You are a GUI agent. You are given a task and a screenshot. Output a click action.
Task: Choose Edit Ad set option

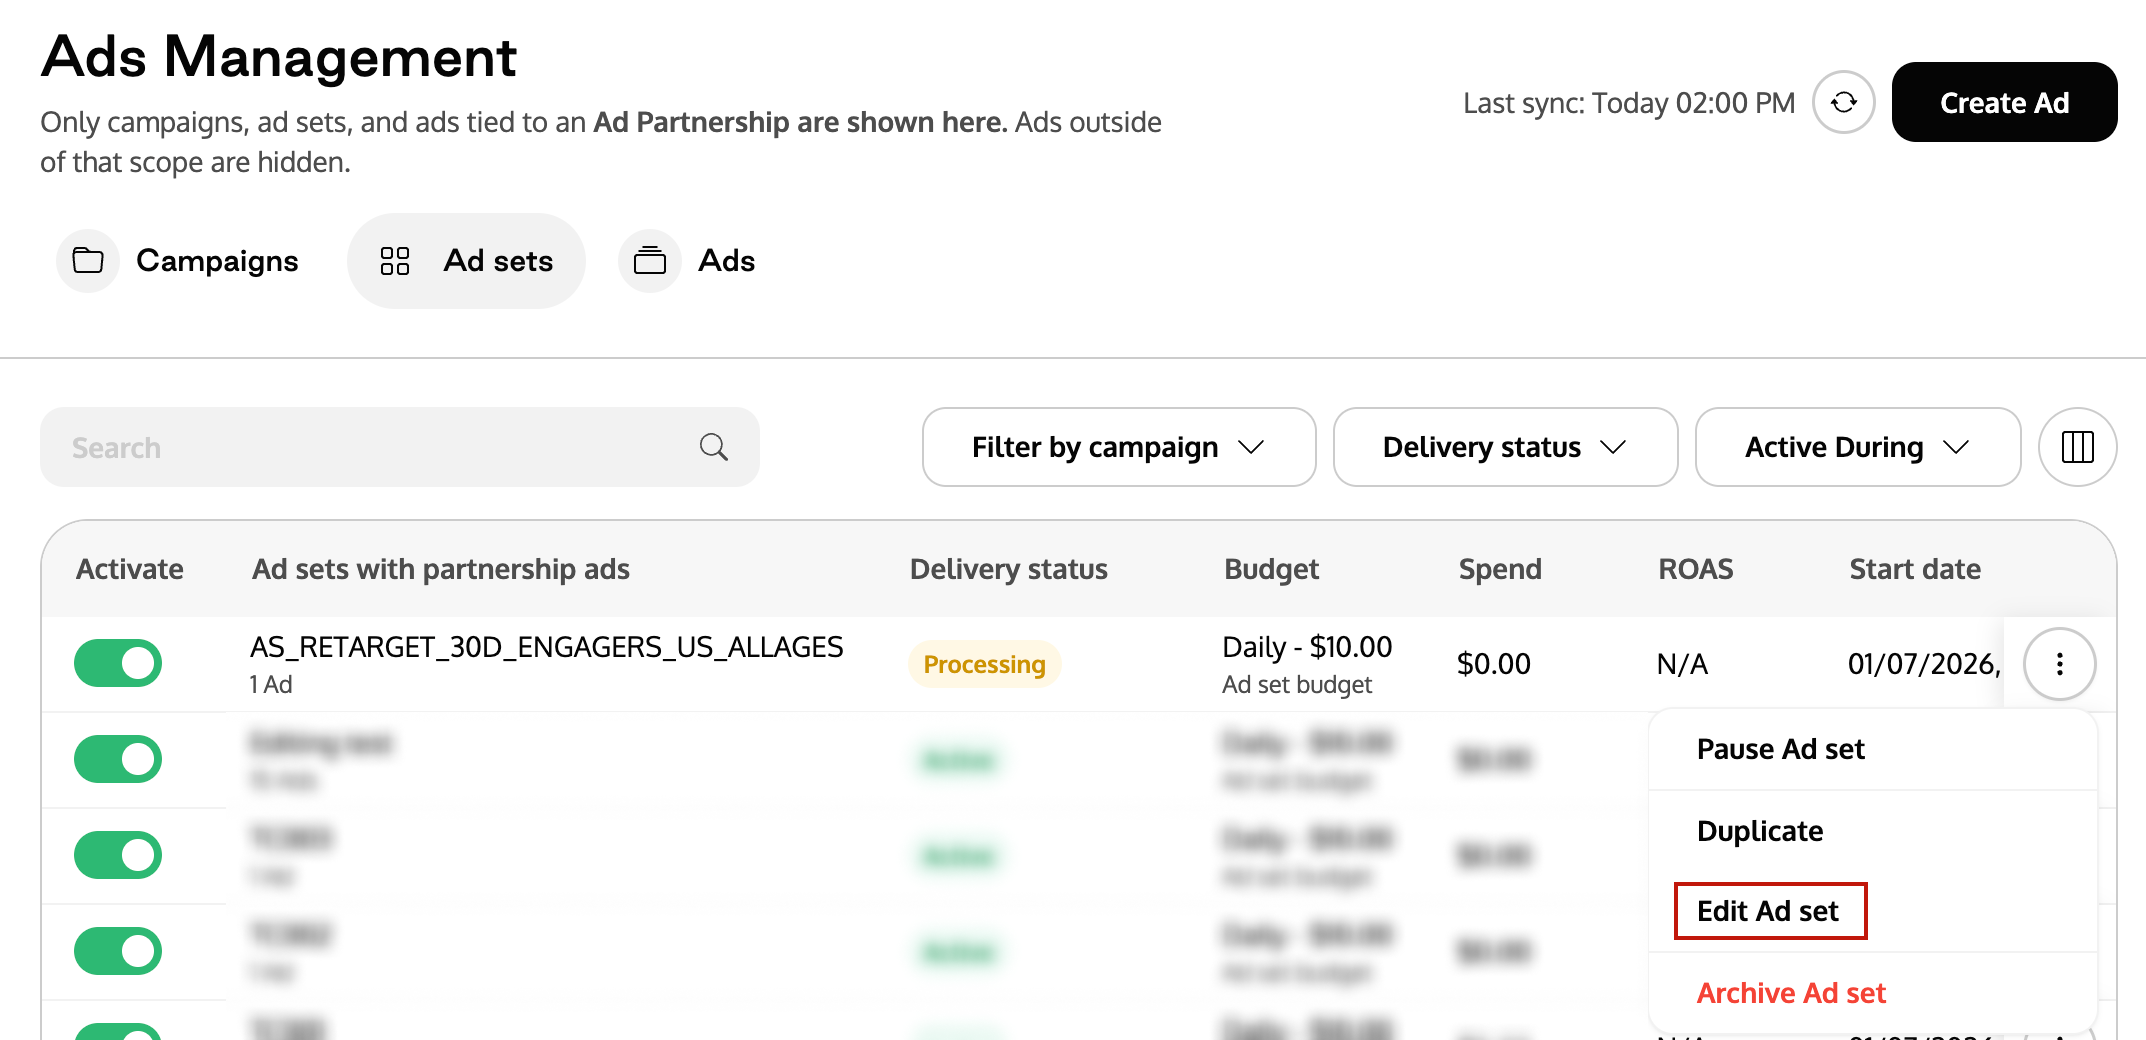(x=1768, y=911)
